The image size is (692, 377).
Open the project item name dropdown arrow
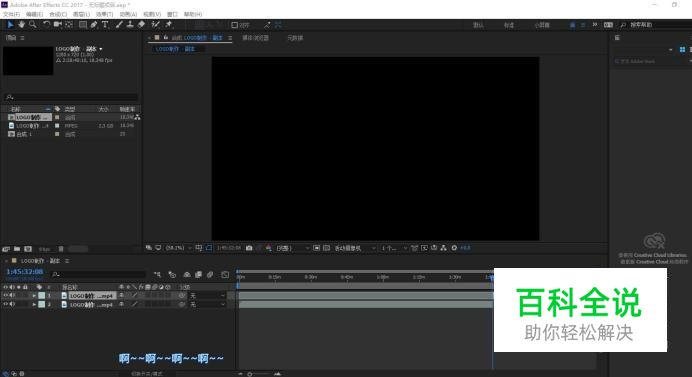(101, 49)
